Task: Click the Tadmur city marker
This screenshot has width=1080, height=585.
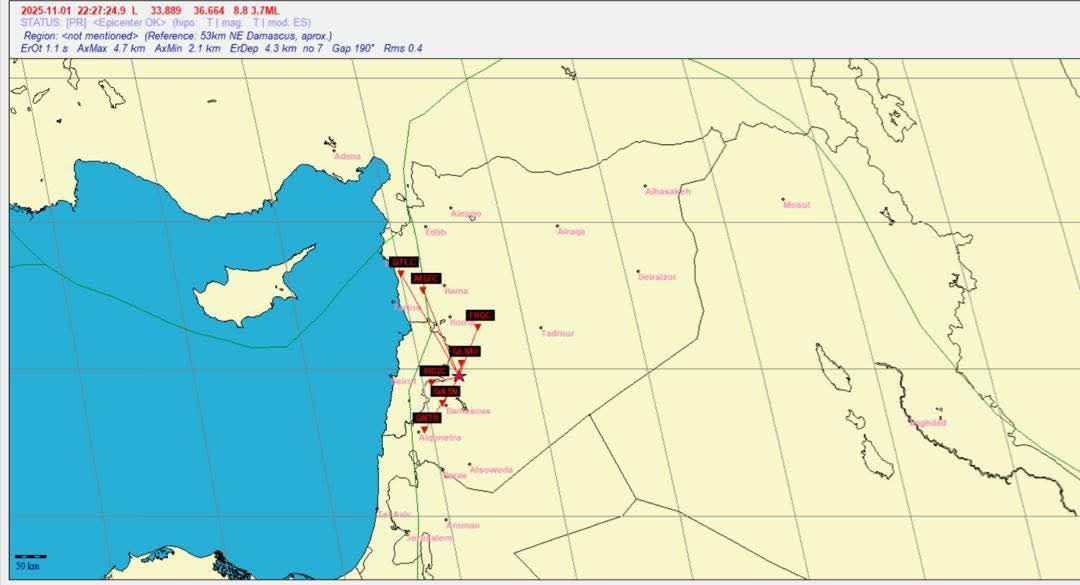Action: click(x=541, y=328)
